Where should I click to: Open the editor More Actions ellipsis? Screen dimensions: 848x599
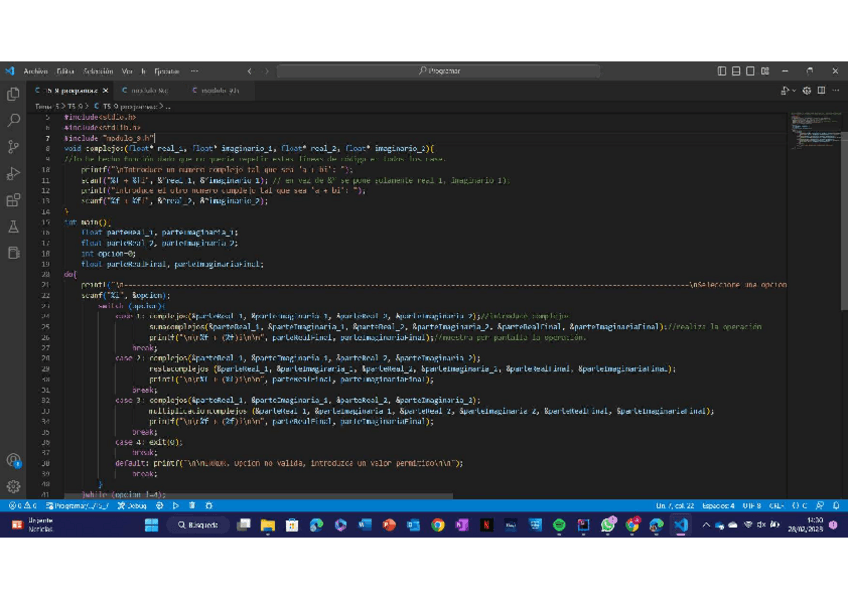pos(836,91)
